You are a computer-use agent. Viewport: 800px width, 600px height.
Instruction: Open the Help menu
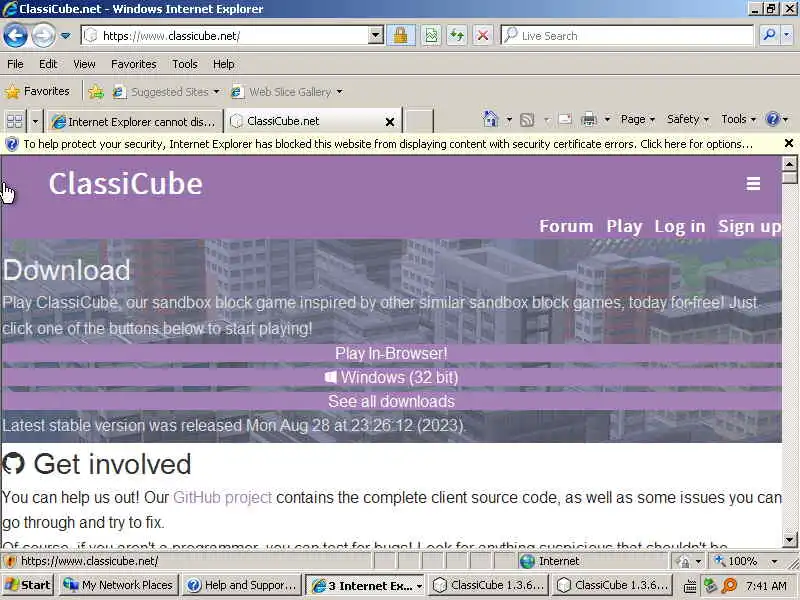[223, 64]
